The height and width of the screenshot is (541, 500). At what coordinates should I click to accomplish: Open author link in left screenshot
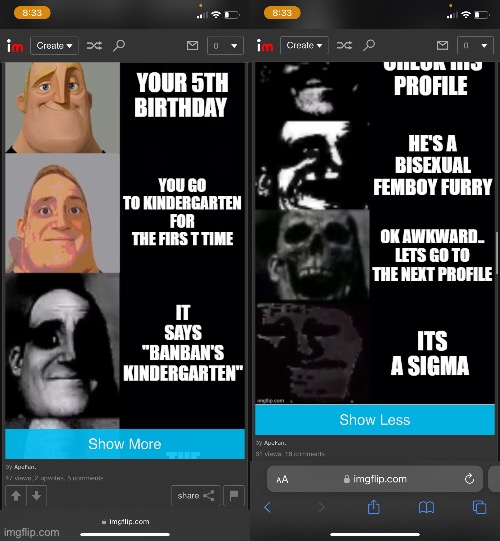coord(24,467)
